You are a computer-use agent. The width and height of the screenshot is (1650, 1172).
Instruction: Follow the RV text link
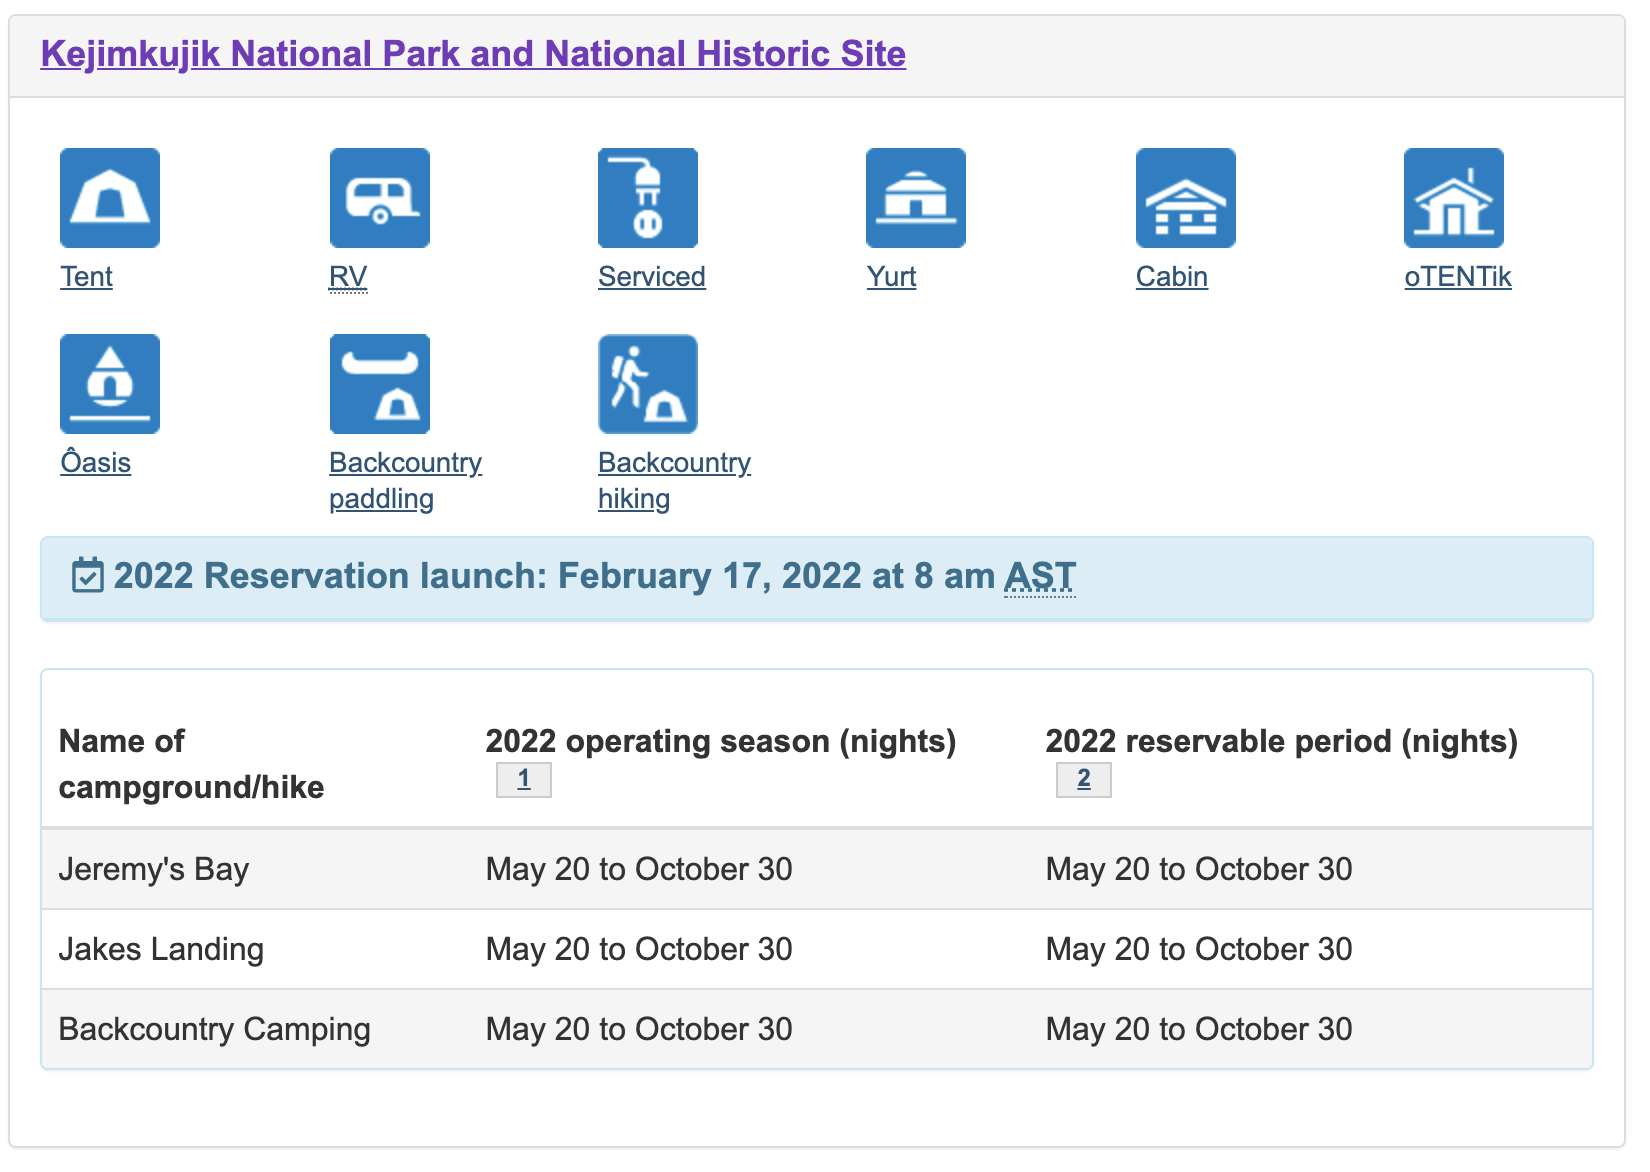(x=348, y=277)
